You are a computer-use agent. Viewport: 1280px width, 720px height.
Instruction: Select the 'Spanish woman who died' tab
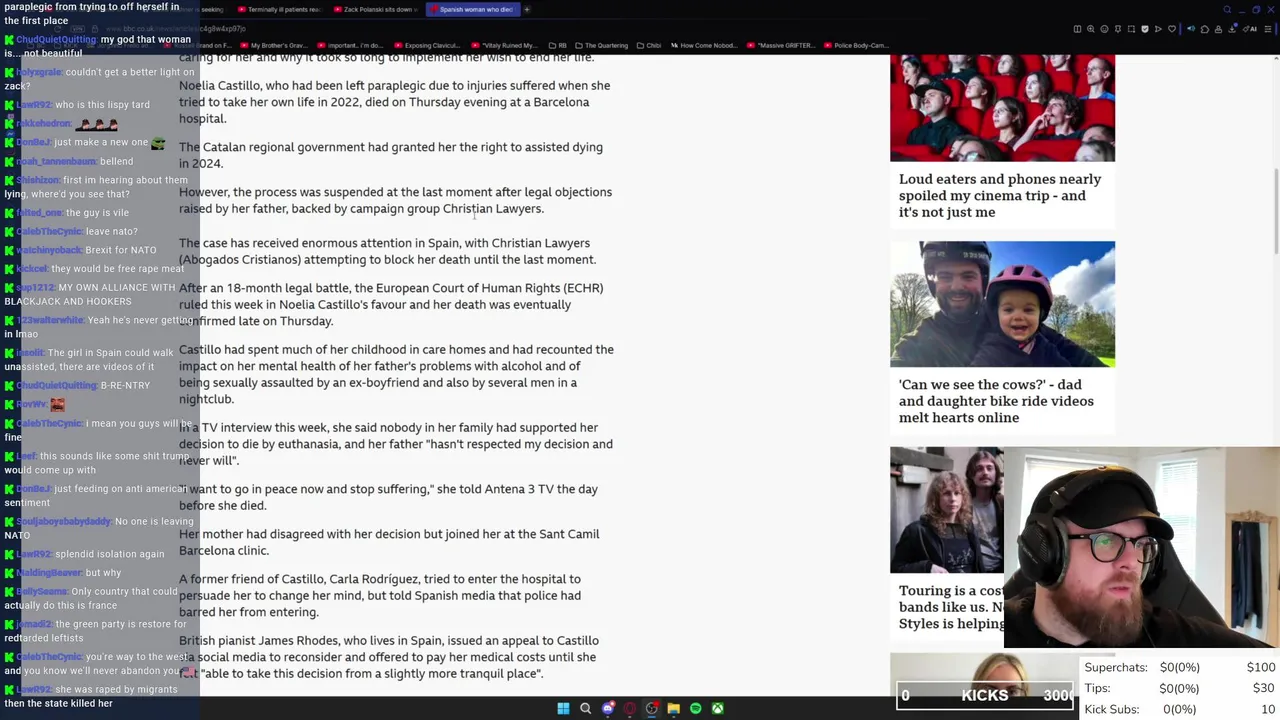pos(471,9)
